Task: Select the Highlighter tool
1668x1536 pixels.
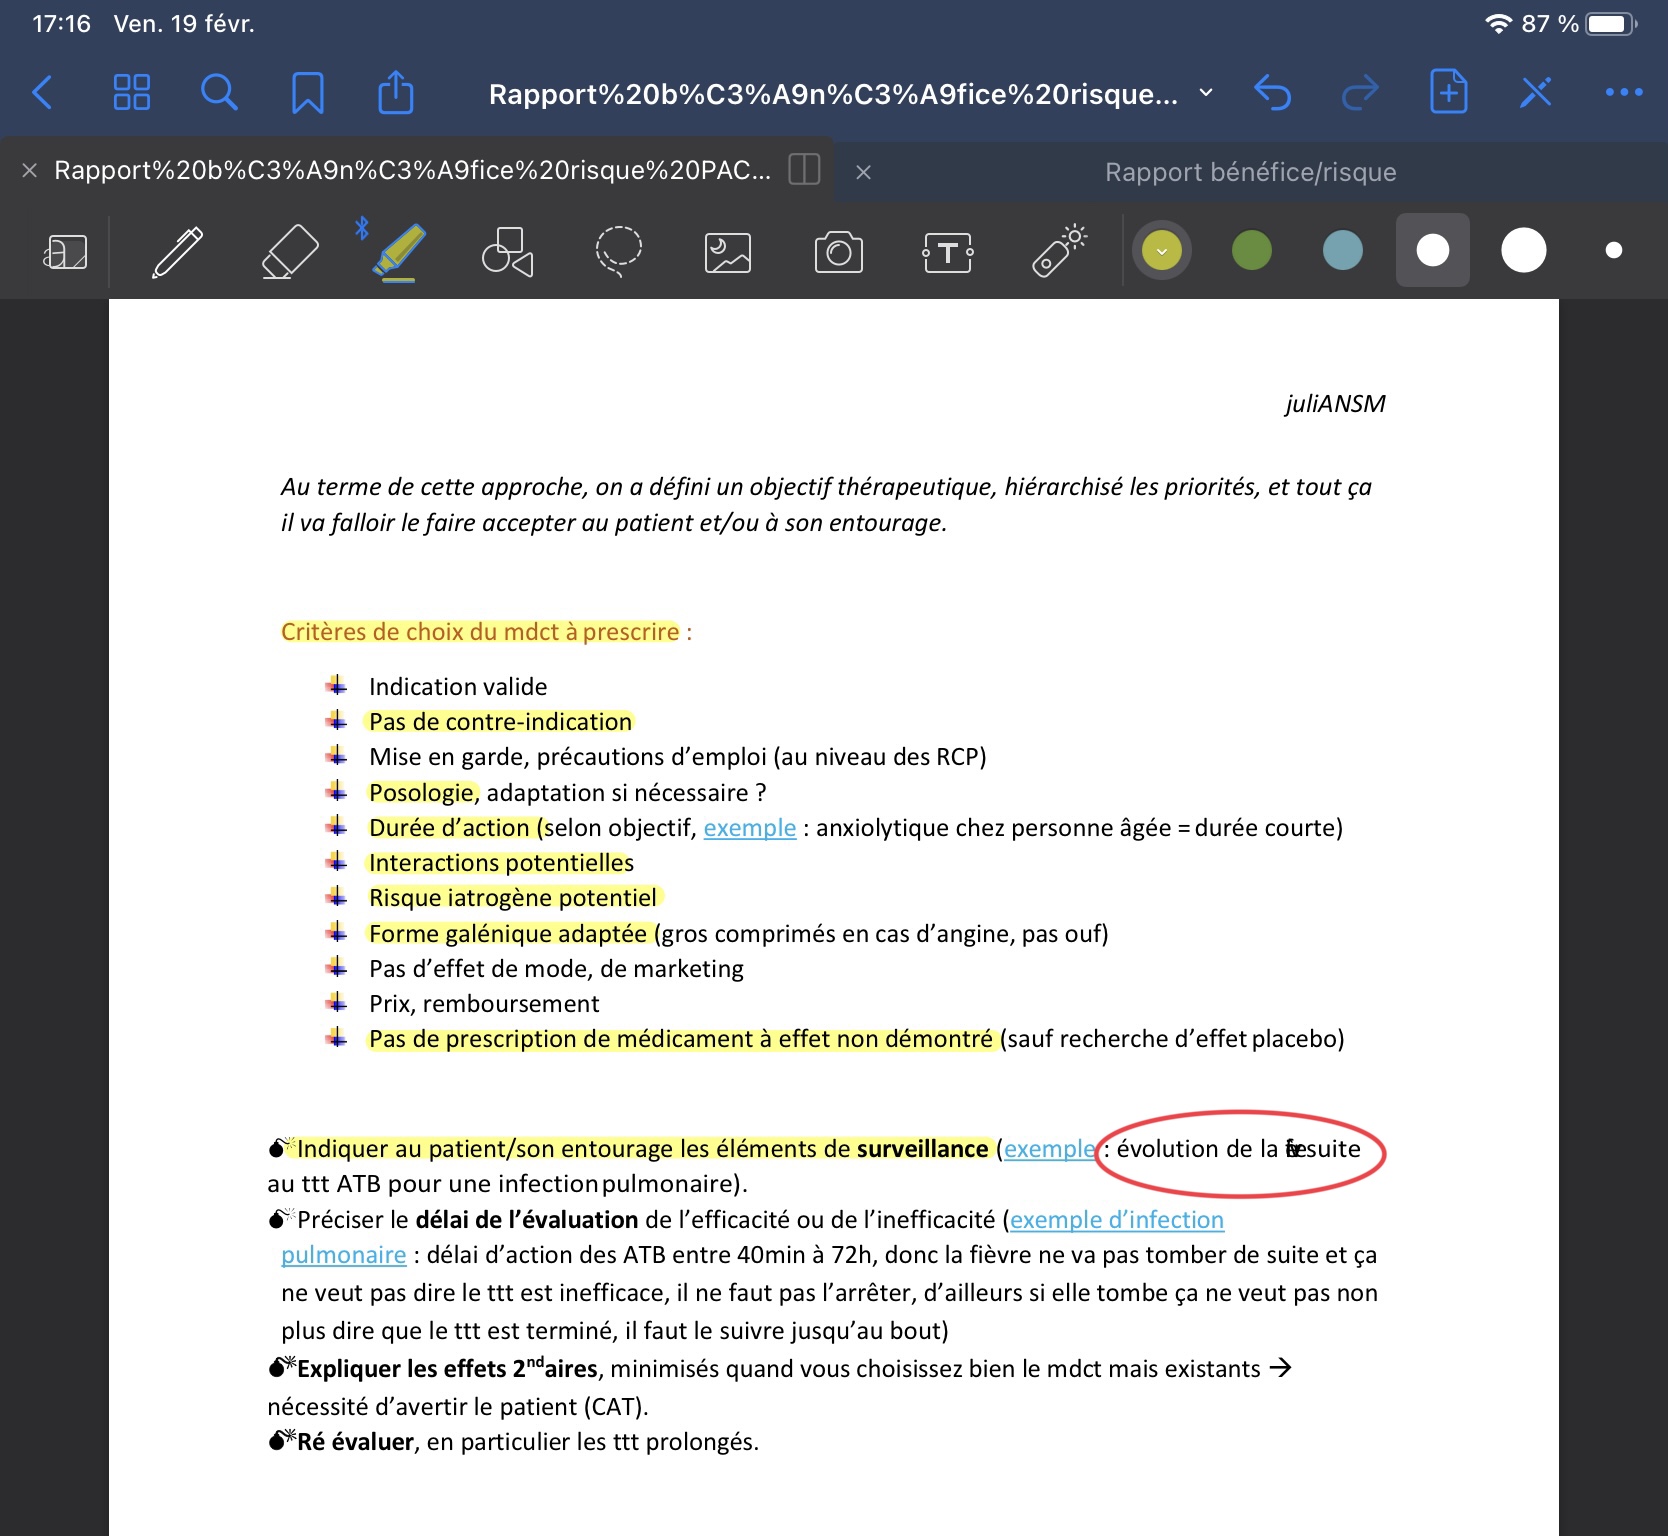Action: click(x=399, y=251)
